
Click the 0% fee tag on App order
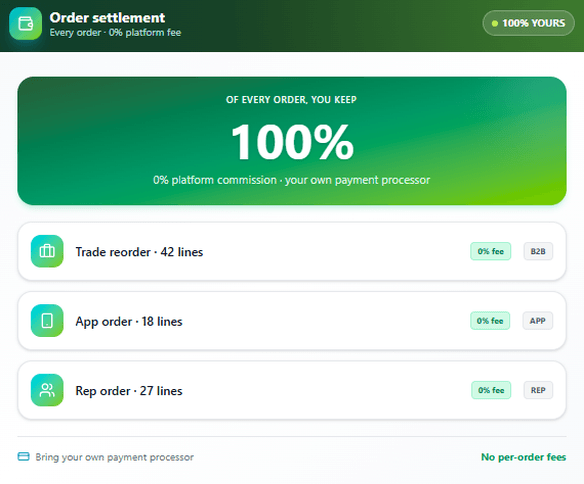coord(490,321)
